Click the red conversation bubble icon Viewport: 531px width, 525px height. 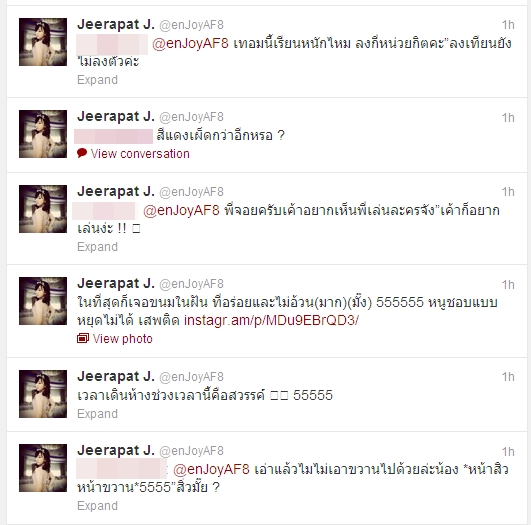82,153
